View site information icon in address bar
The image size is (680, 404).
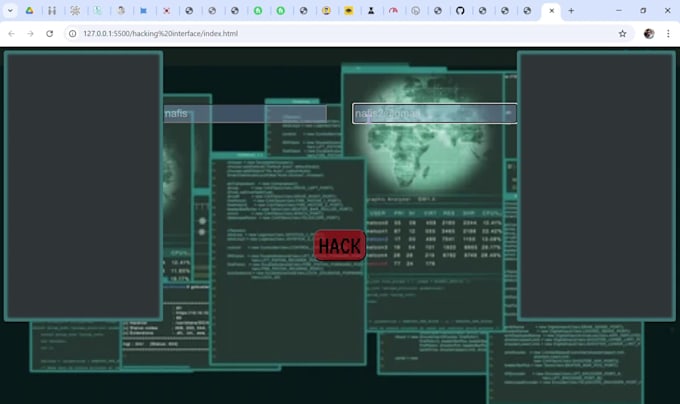(73, 33)
